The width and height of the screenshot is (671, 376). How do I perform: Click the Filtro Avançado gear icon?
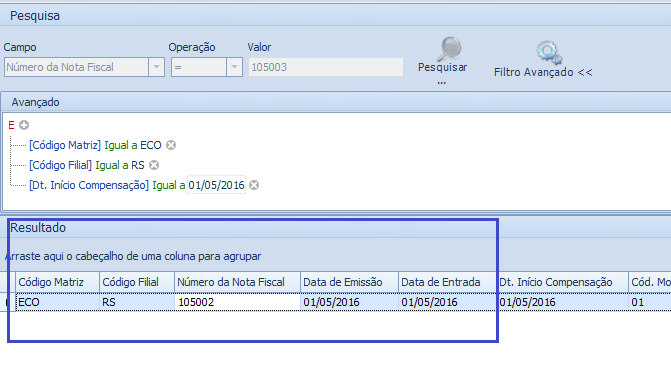[x=549, y=53]
